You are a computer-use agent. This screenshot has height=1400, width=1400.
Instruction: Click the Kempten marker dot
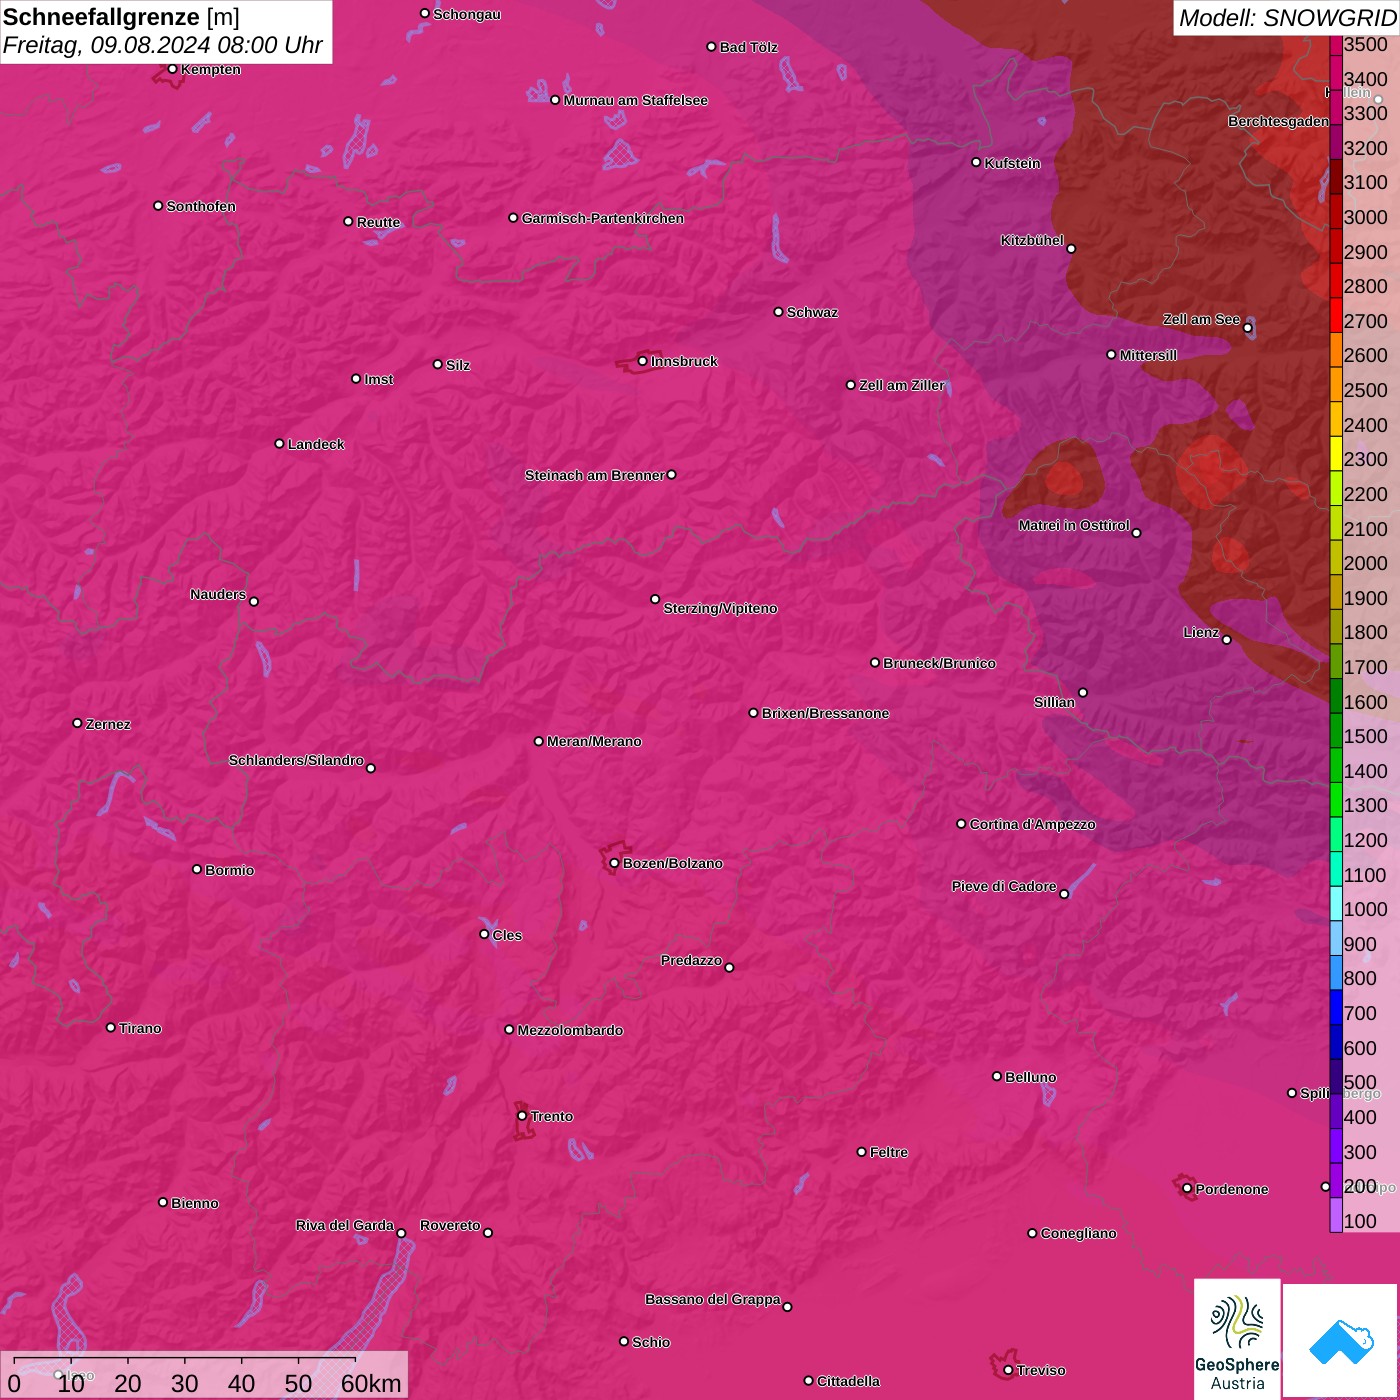point(172,69)
